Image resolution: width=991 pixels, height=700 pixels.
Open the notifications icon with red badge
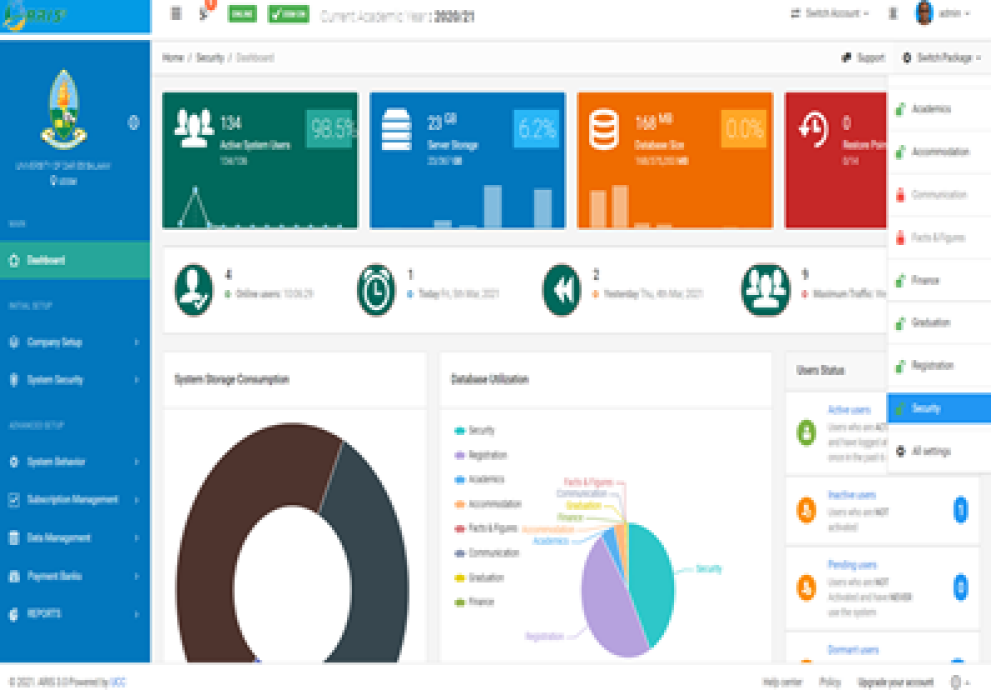point(204,14)
